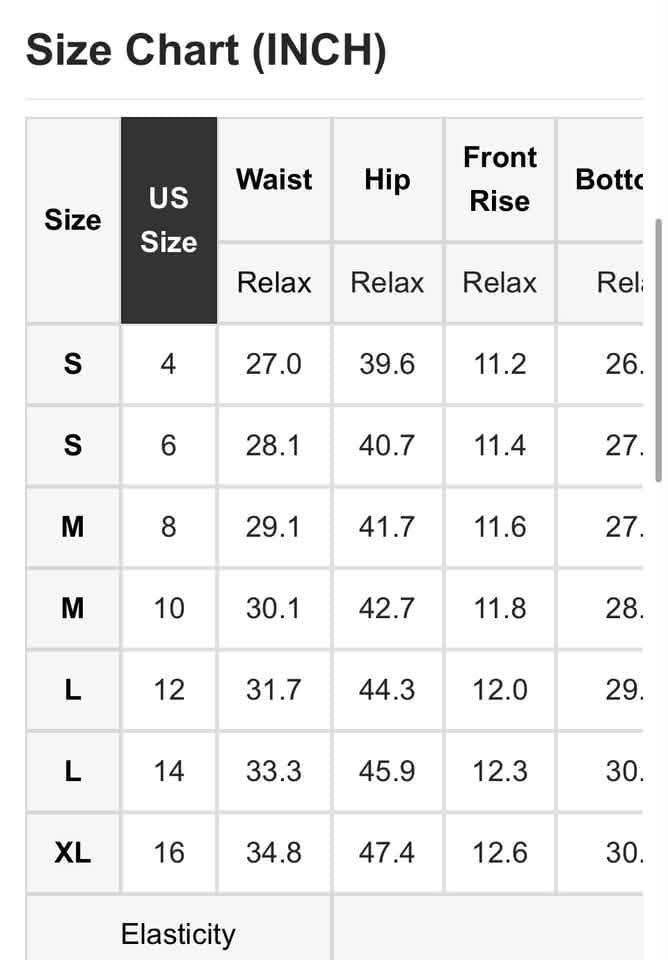Select US size 14 cell
The height and width of the screenshot is (960, 668).
coord(169,771)
